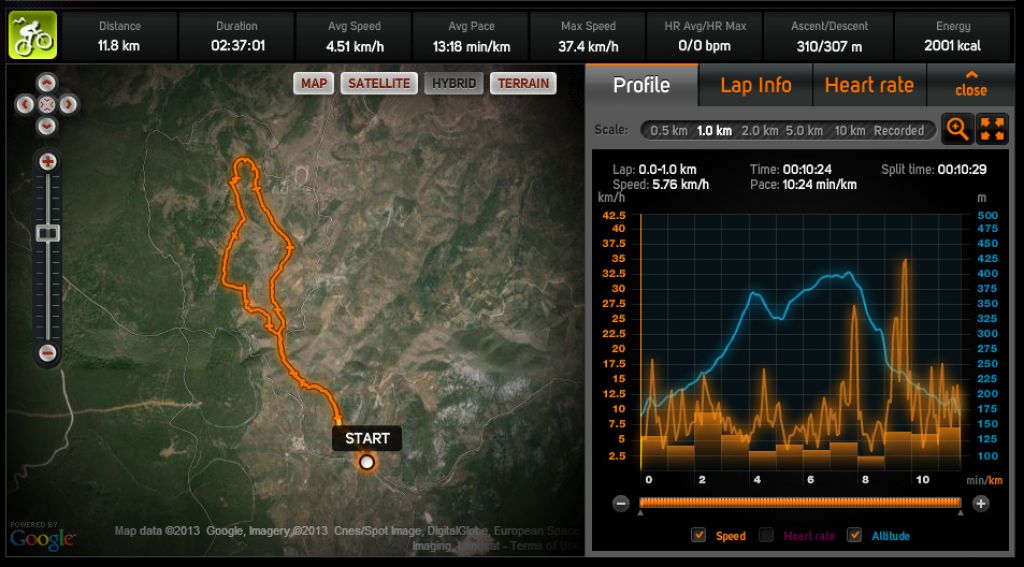Pan the map right with arrow

pyautogui.click(x=68, y=104)
